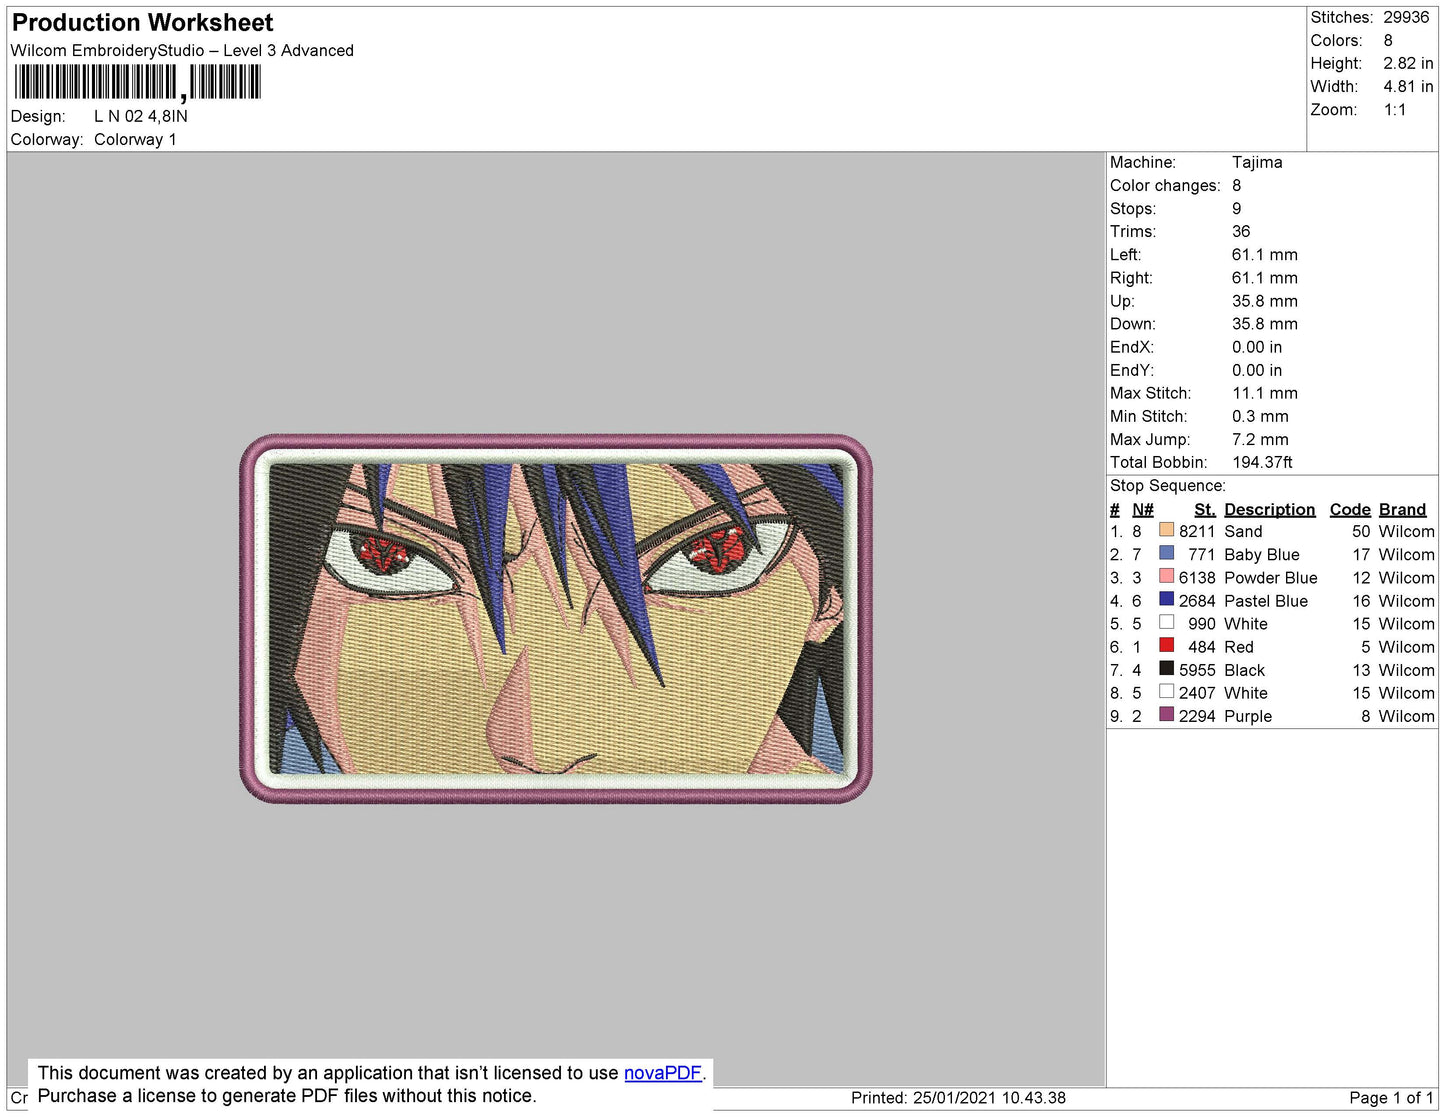
Task: Click the 'Purple' description text
Action: click(1248, 717)
